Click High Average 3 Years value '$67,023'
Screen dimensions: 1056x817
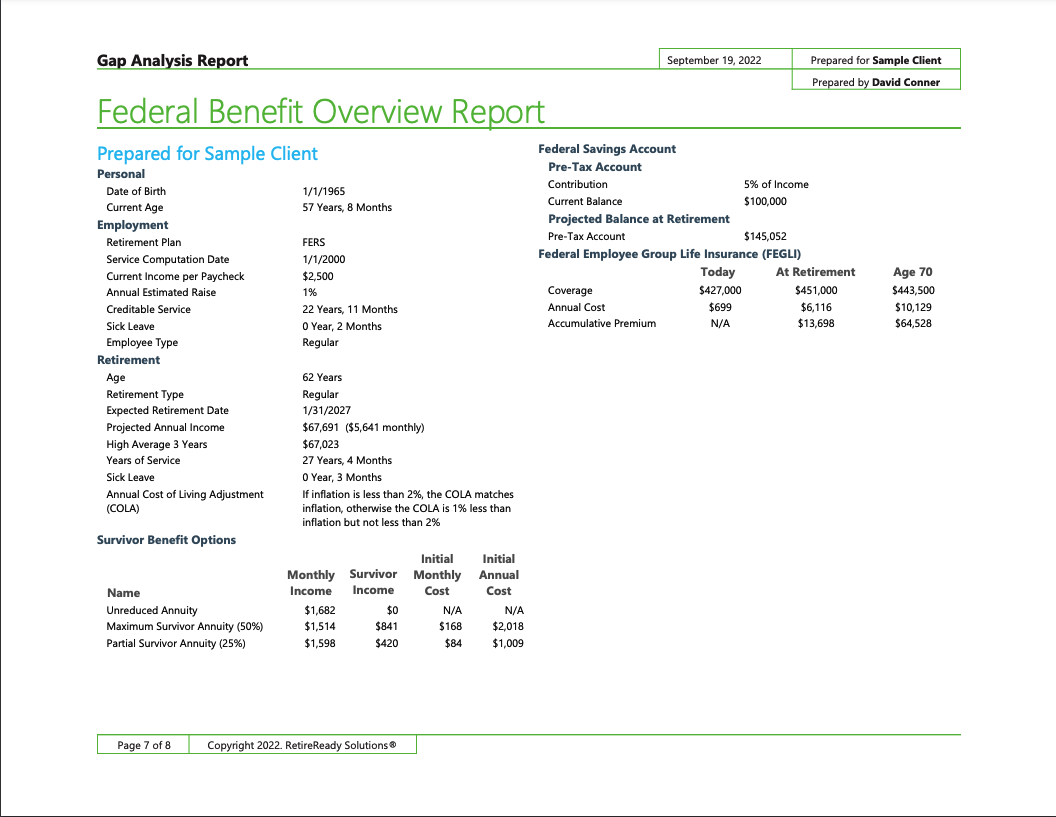[321, 445]
